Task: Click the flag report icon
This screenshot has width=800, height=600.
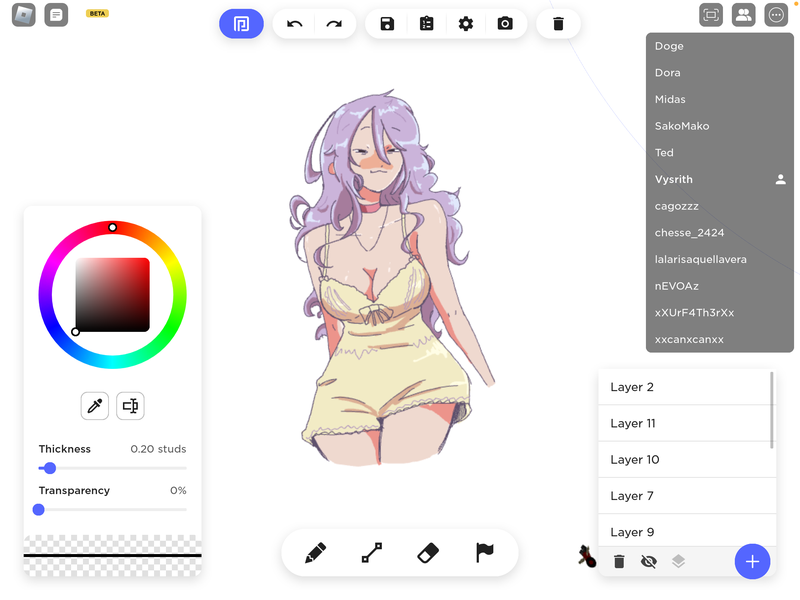Action: click(x=485, y=553)
